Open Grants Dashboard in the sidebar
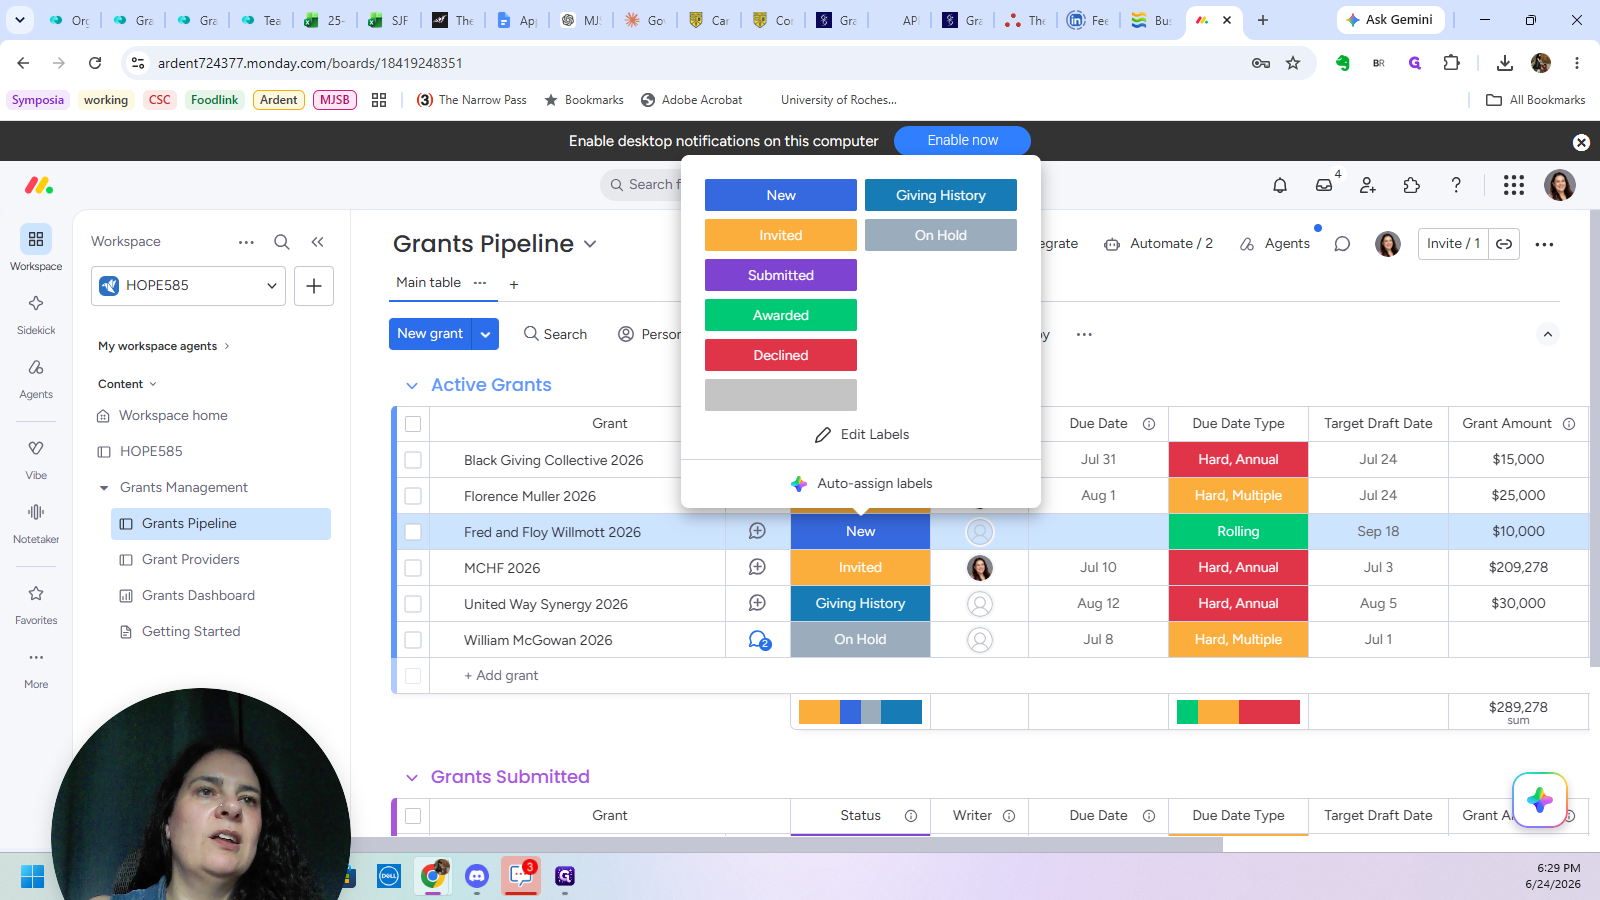 pos(198,596)
